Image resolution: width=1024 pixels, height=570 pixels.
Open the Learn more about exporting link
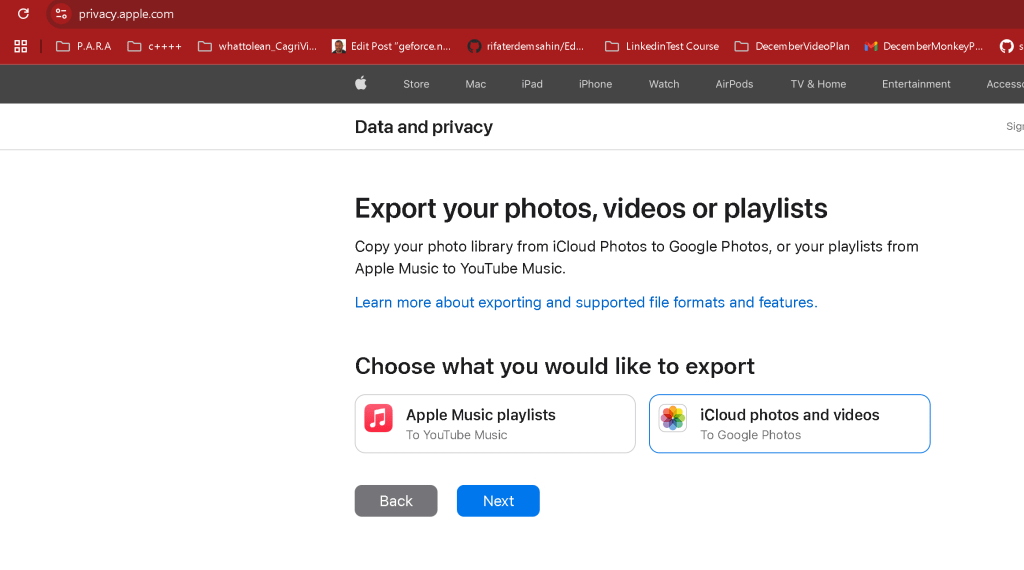pos(586,302)
